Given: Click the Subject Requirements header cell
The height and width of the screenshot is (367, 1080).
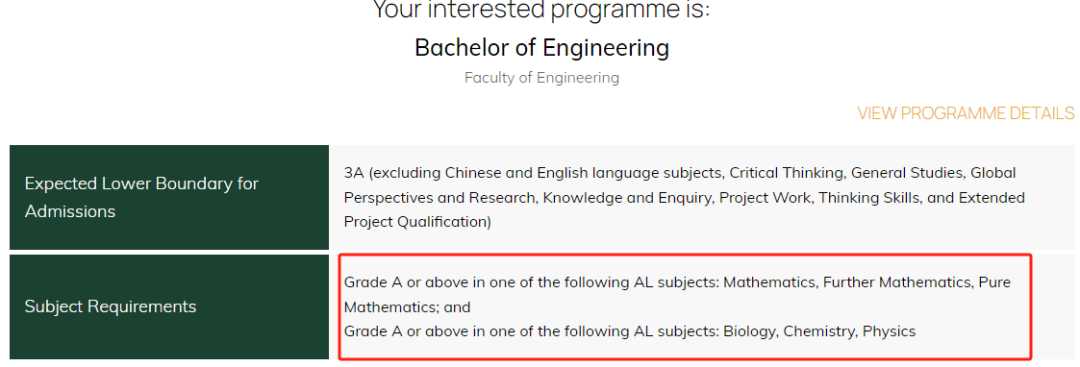Looking at the screenshot, I should click(x=169, y=307).
